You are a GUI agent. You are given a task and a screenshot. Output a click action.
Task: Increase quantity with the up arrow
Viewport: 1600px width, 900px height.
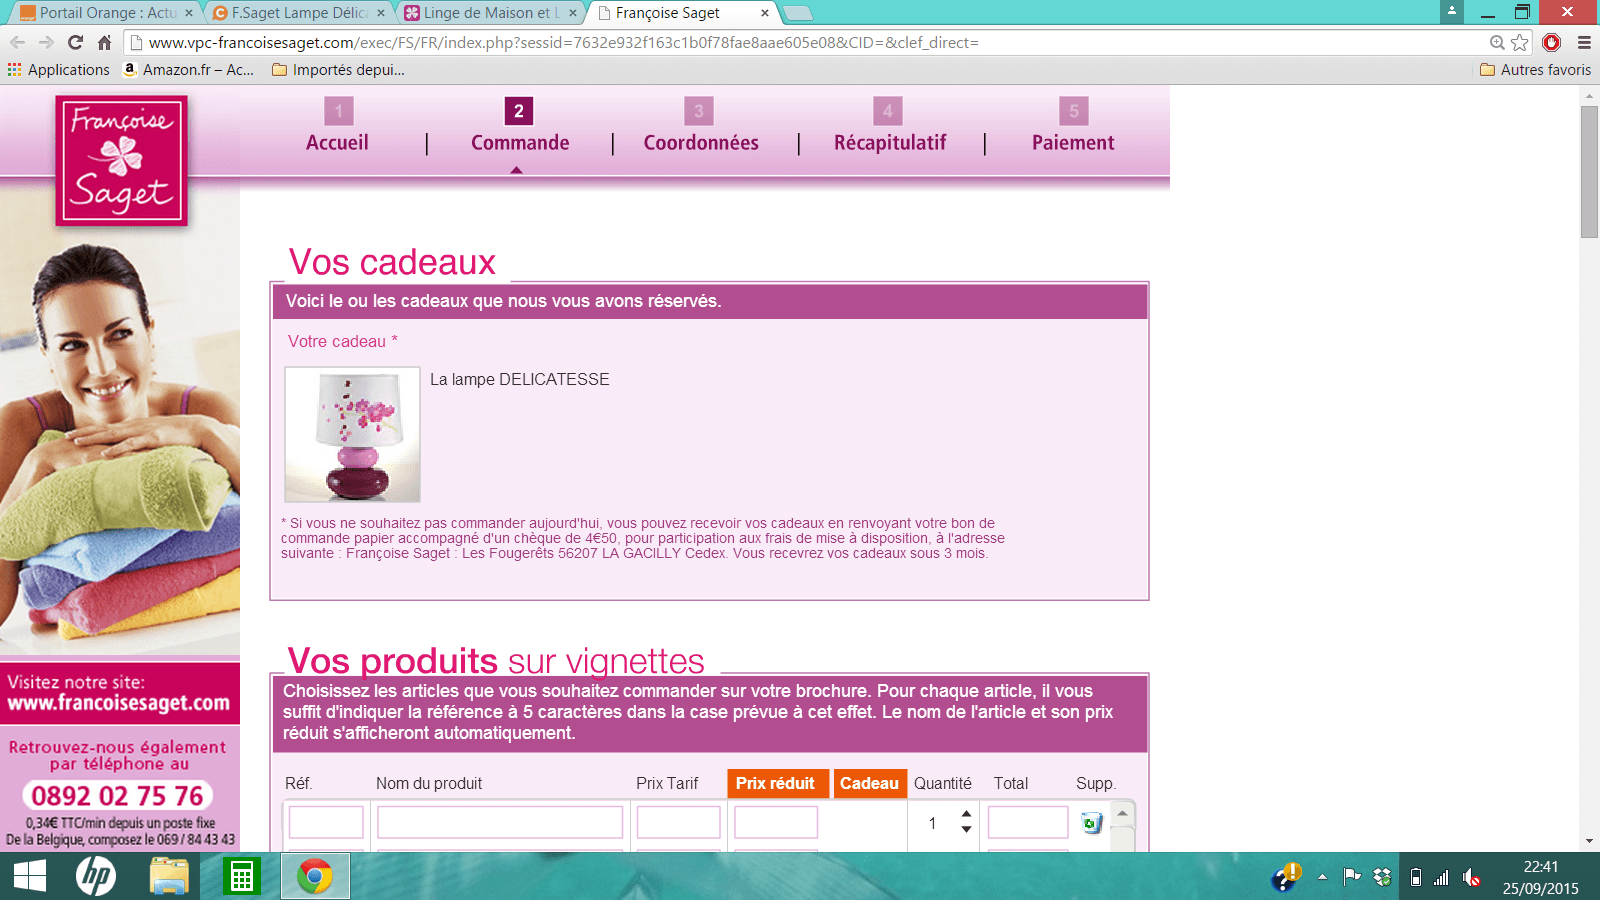[x=966, y=814]
